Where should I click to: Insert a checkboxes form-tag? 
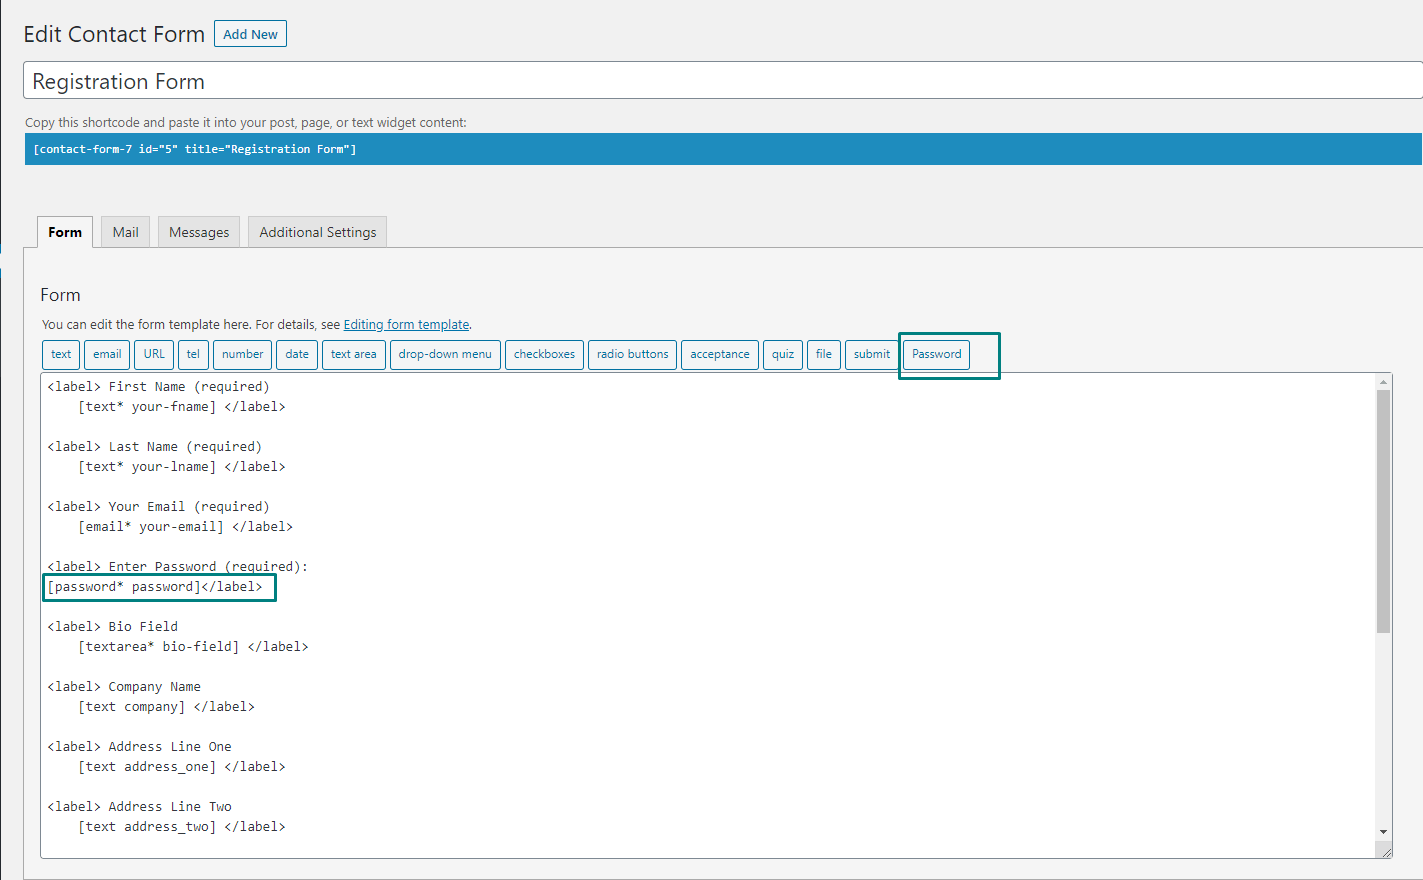(544, 354)
